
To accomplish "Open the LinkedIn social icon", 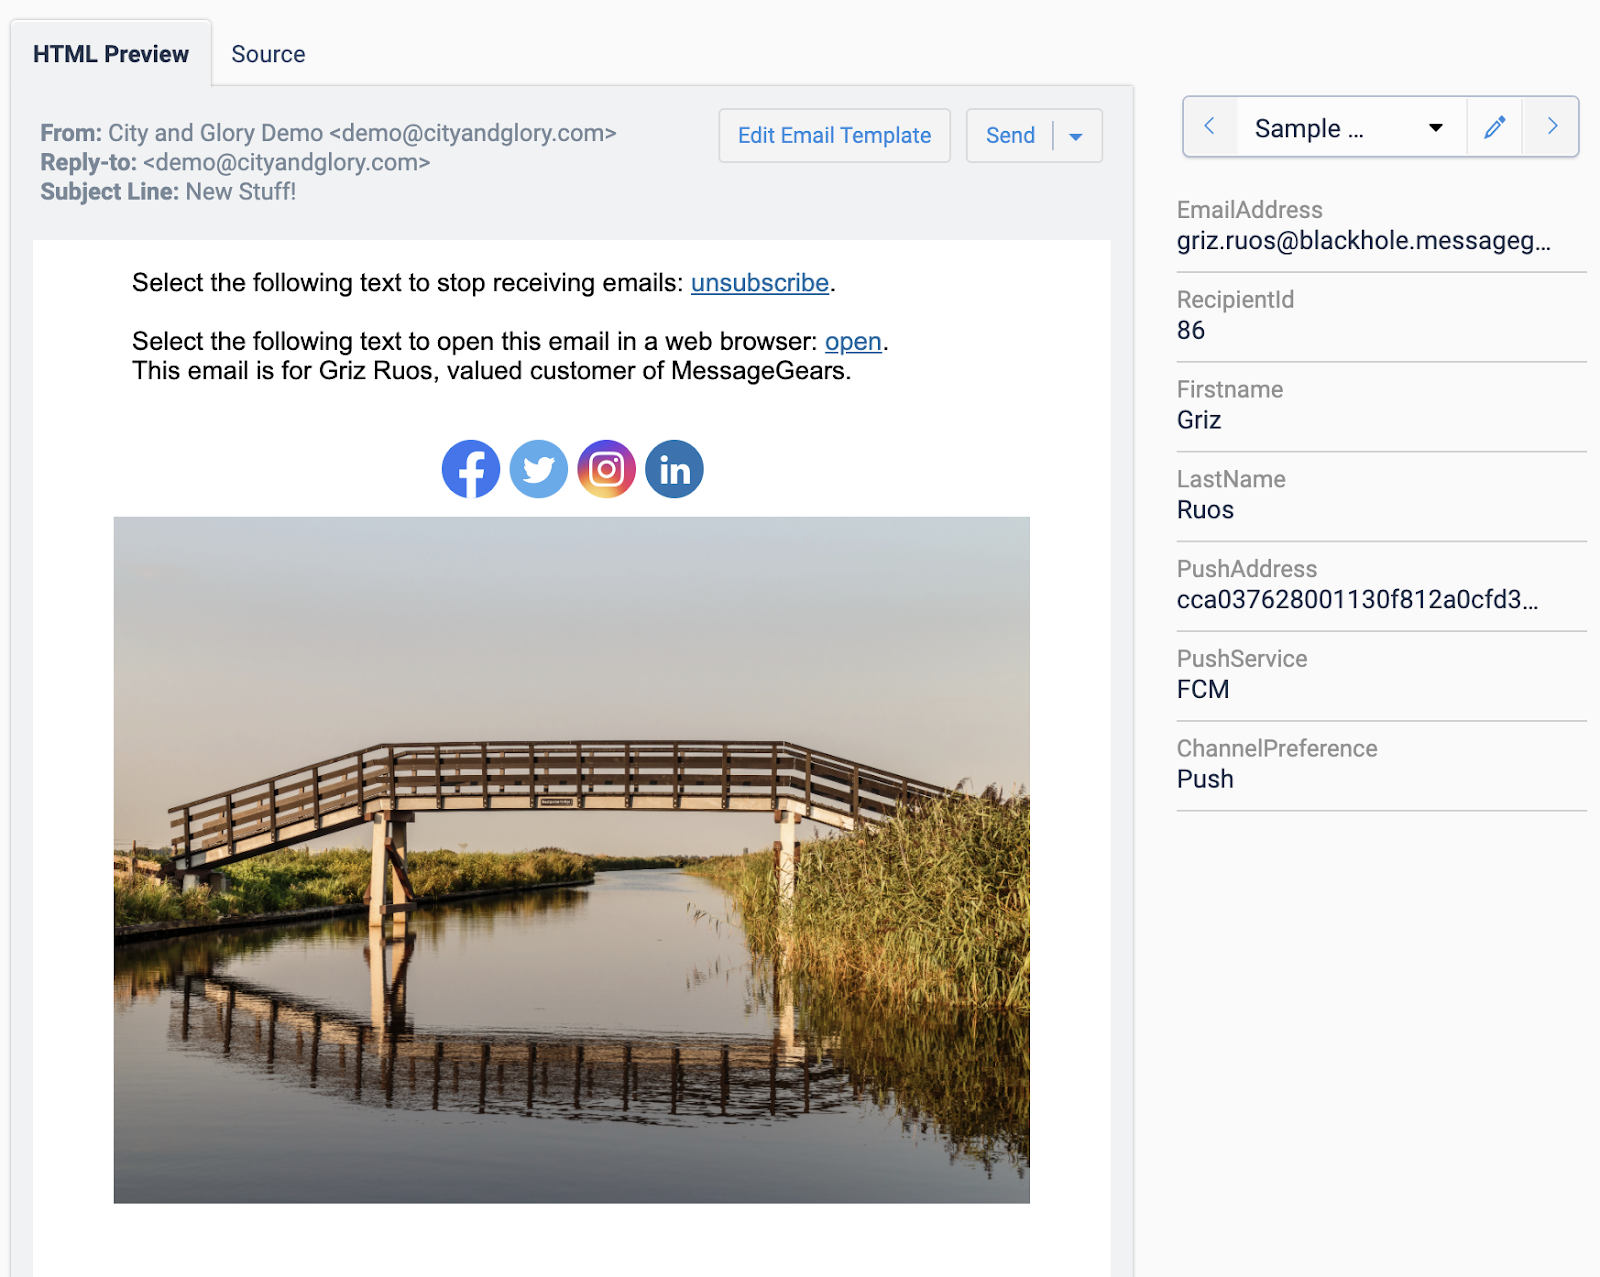I will pyautogui.click(x=674, y=469).
